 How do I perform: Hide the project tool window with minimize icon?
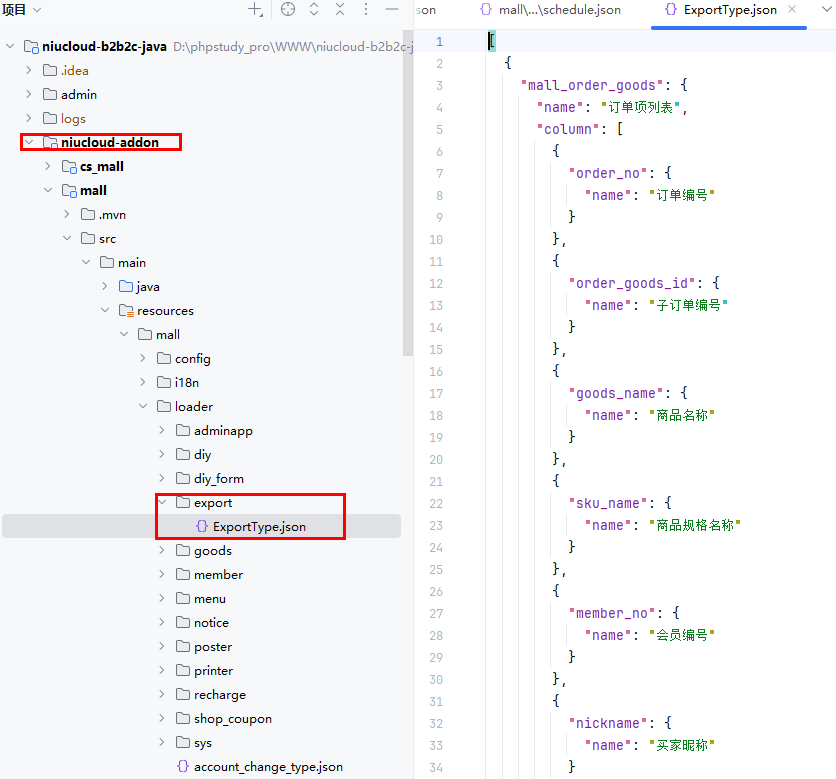point(392,10)
